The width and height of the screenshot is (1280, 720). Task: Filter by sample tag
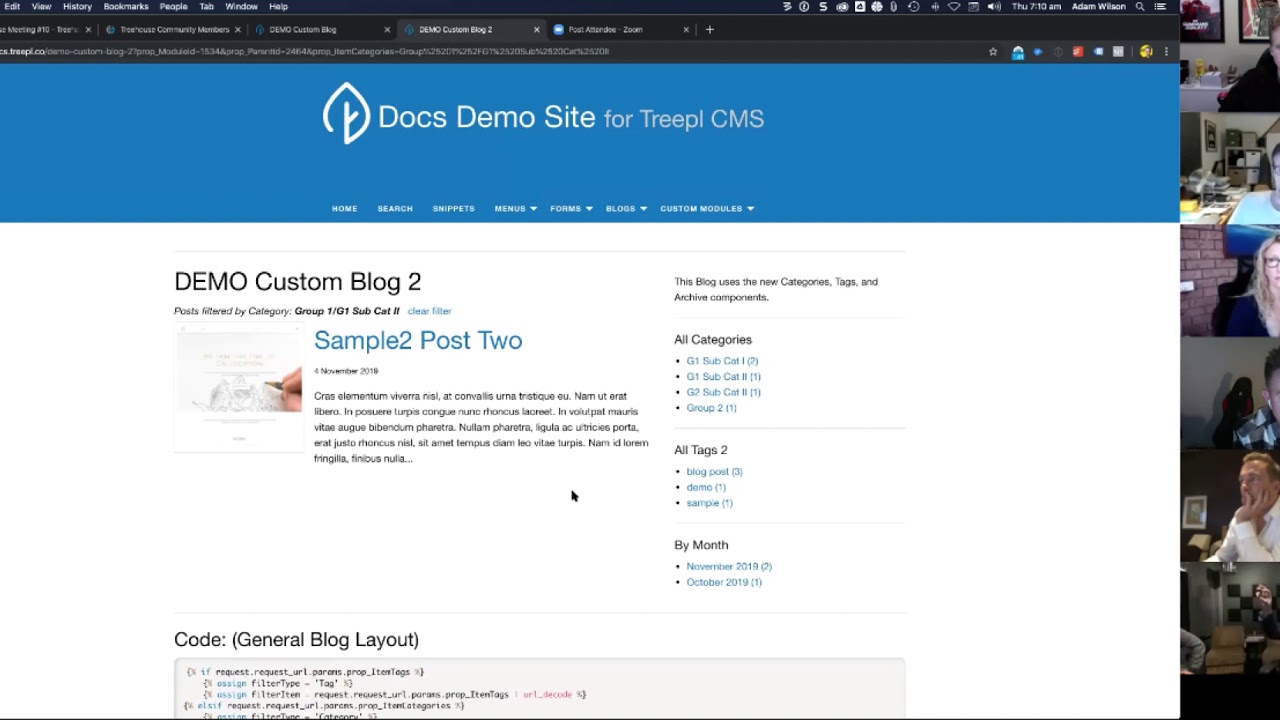709,503
